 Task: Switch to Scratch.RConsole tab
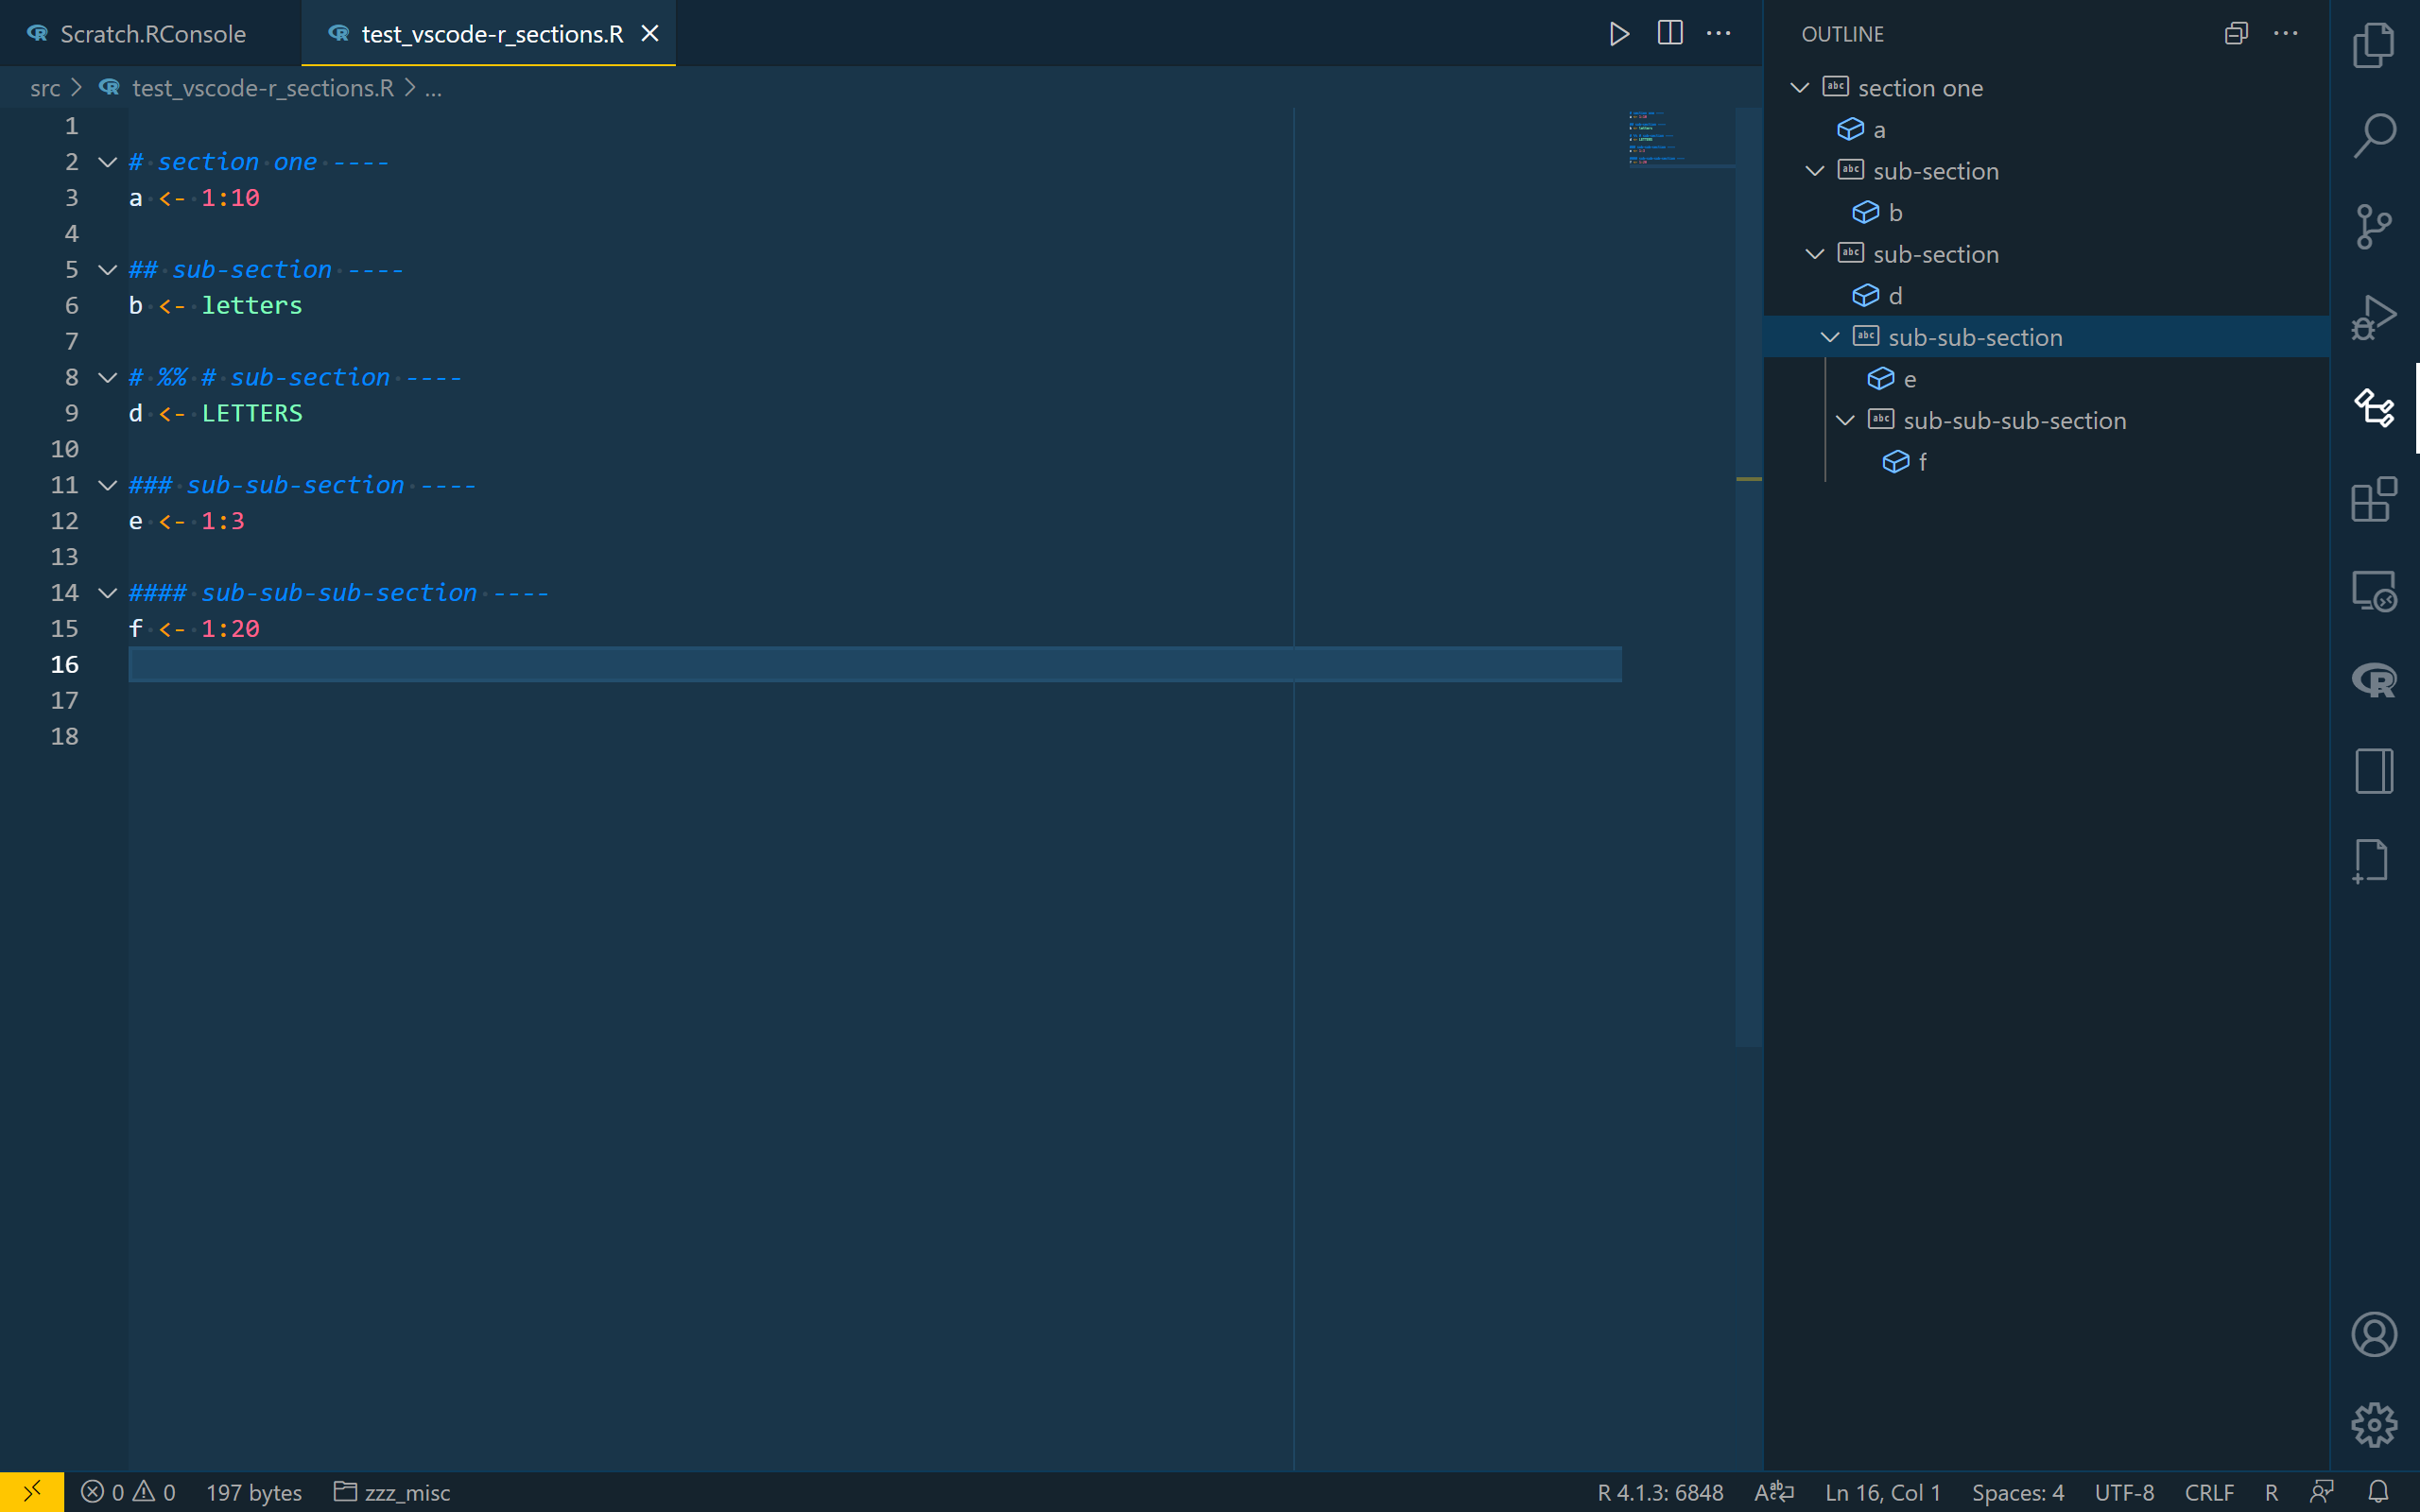tap(152, 34)
